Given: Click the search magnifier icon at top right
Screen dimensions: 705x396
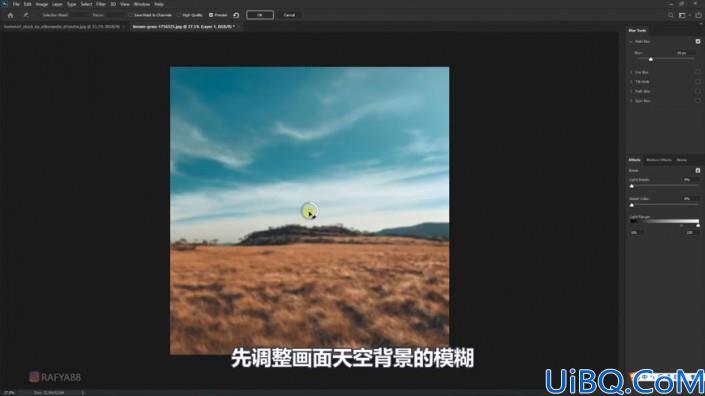Looking at the screenshot, I should tap(670, 15).
